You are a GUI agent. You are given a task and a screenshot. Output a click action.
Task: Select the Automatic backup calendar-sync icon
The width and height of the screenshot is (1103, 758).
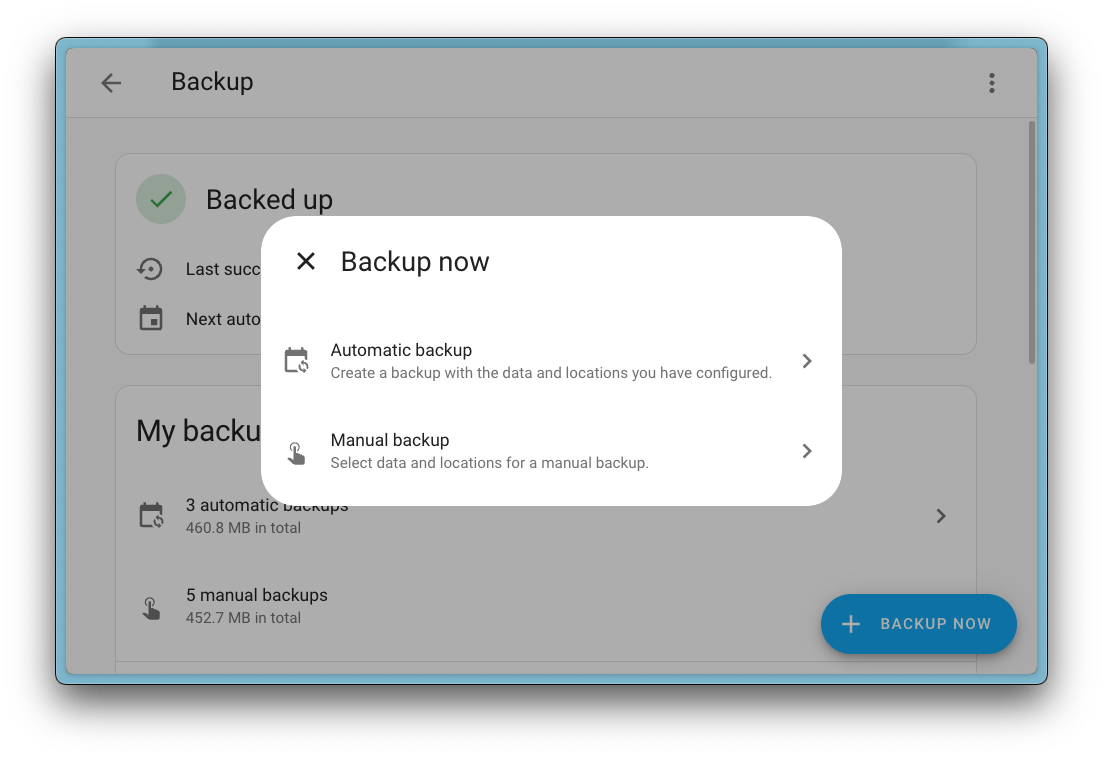tap(296, 359)
